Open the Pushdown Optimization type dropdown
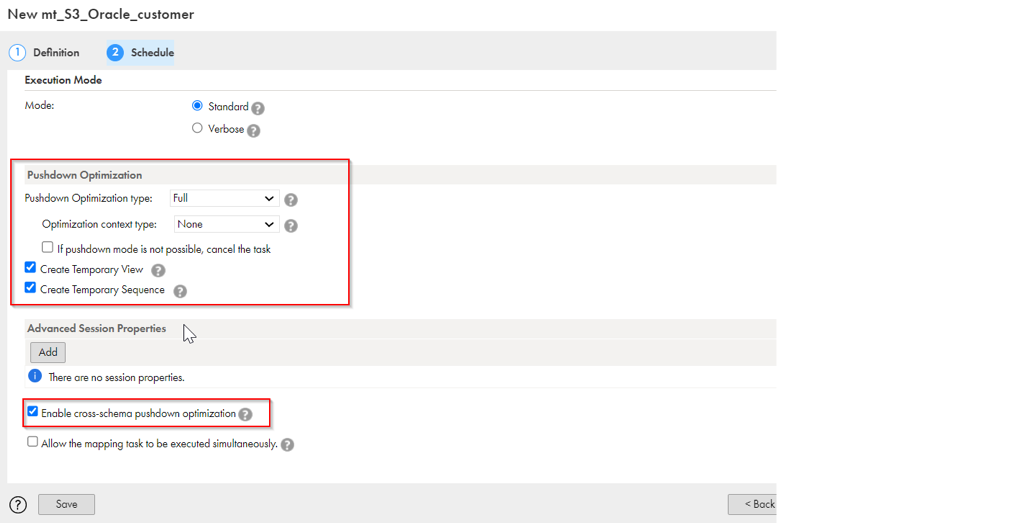The image size is (1017, 523). [224, 198]
